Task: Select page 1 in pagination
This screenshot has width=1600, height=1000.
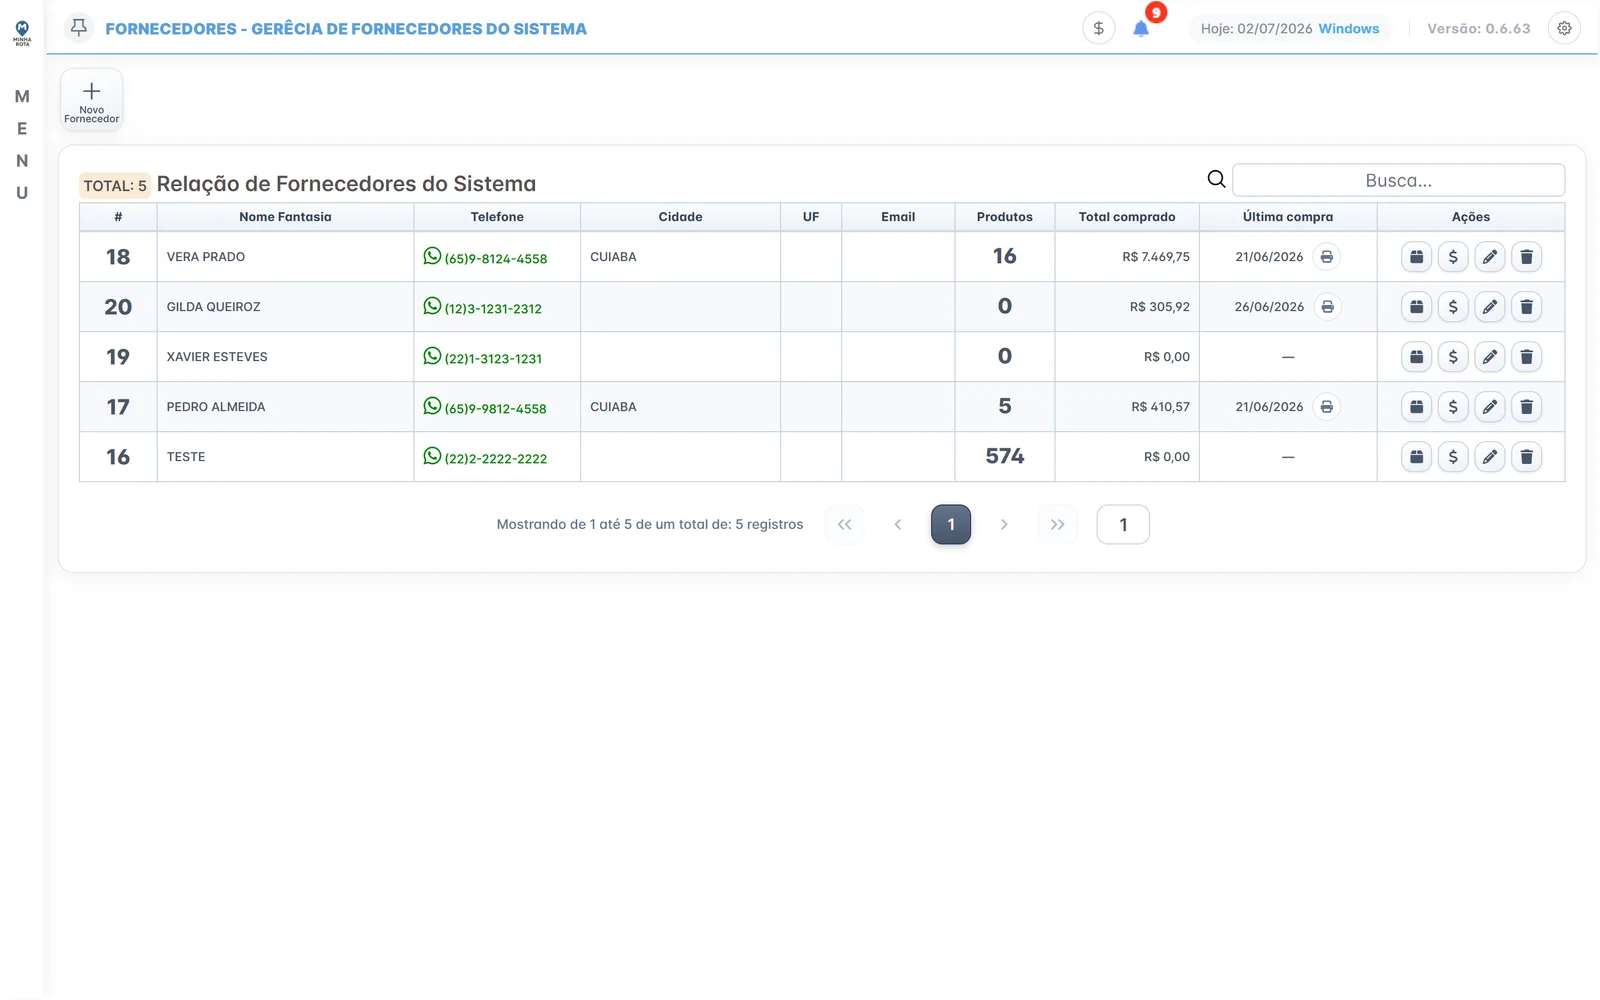Action: [951, 525]
